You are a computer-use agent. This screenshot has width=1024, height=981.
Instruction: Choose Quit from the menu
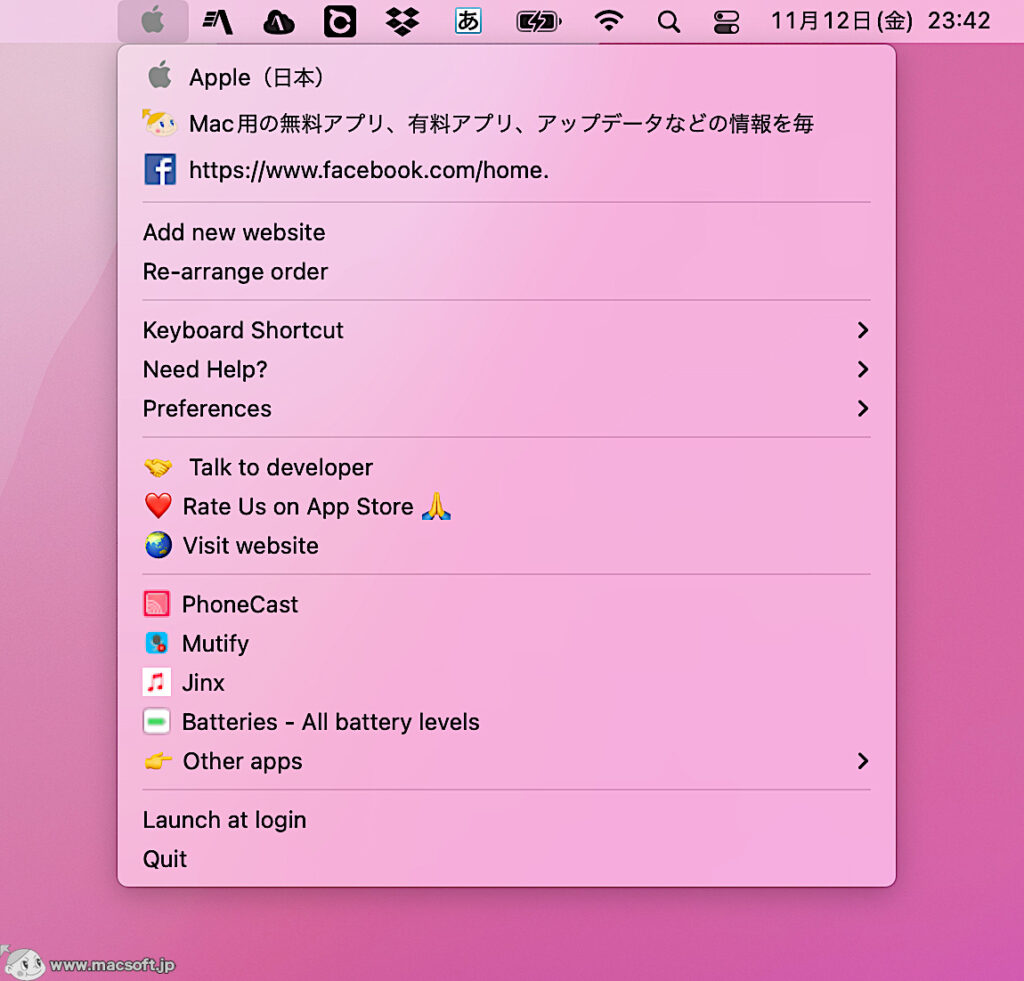pyautogui.click(x=506, y=860)
